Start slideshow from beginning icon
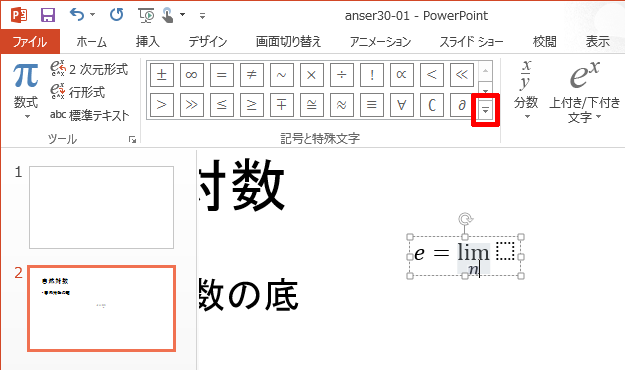The width and height of the screenshot is (625, 370). pos(146,16)
